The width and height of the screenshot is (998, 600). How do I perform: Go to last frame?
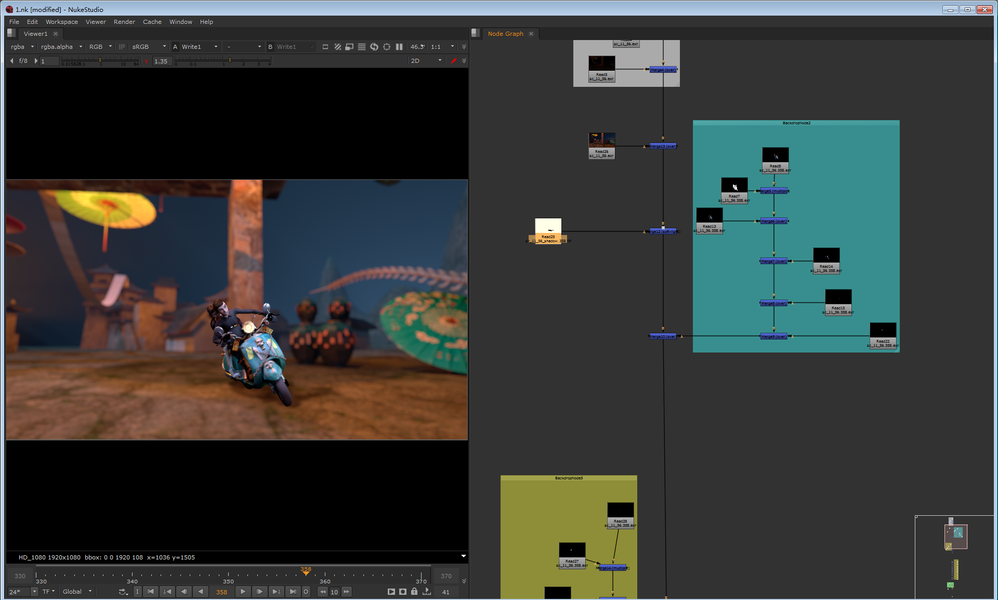coord(292,592)
